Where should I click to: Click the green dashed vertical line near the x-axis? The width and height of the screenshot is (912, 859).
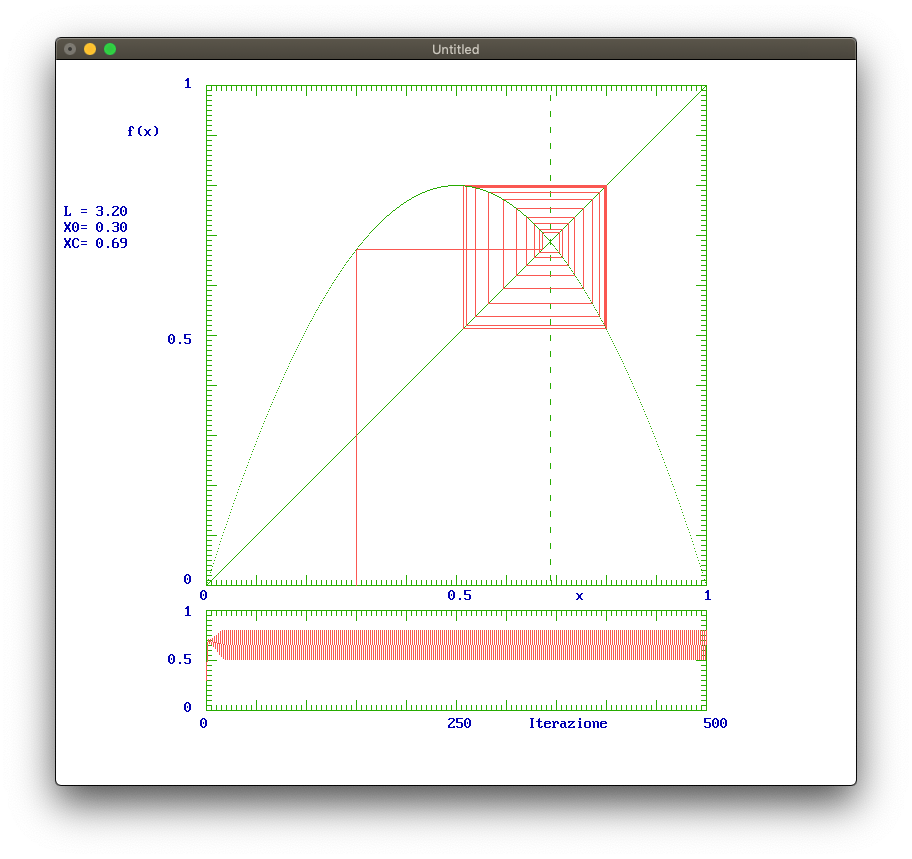[x=550, y=560]
